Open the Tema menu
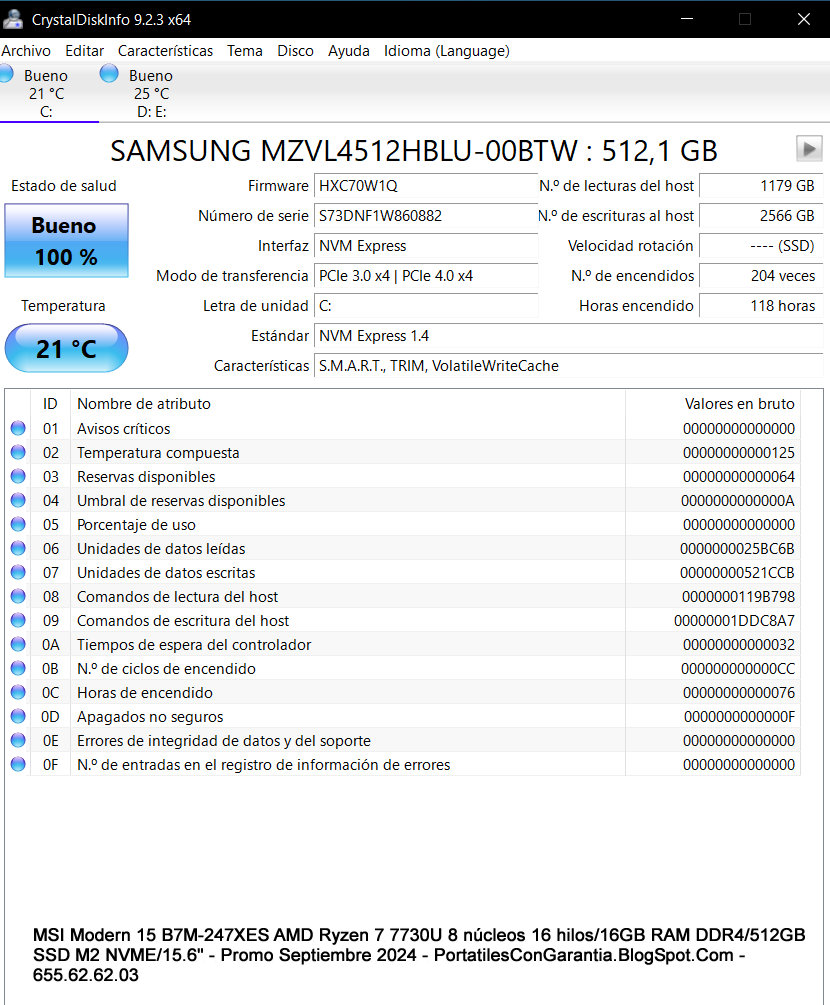The width and height of the screenshot is (830, 1005). (245, 51)
